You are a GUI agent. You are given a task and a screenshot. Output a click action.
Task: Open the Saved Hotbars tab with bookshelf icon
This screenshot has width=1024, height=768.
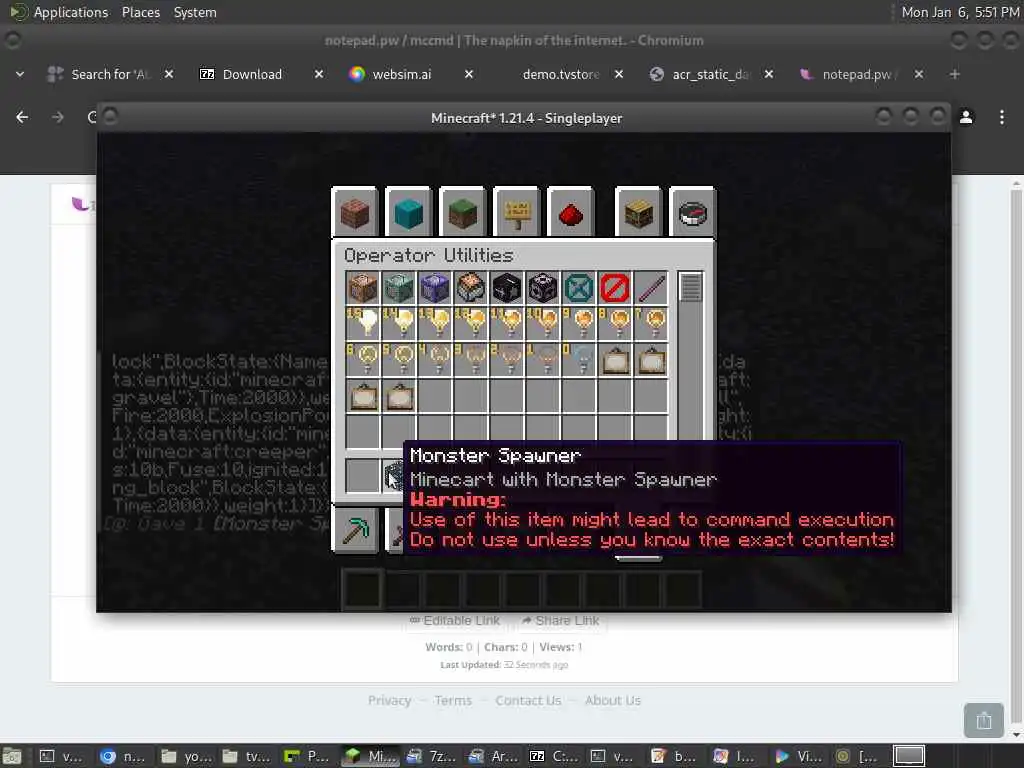(x=639, y=213)
